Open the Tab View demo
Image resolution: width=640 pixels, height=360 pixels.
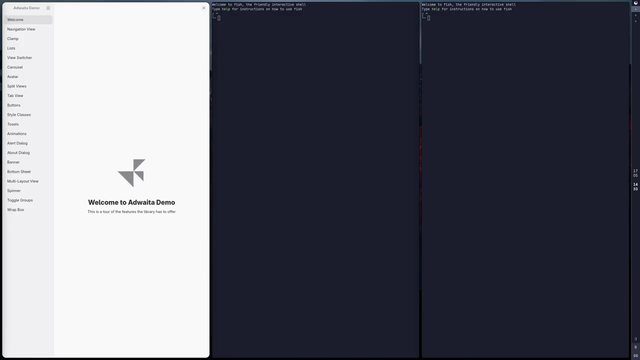(29, 96)
